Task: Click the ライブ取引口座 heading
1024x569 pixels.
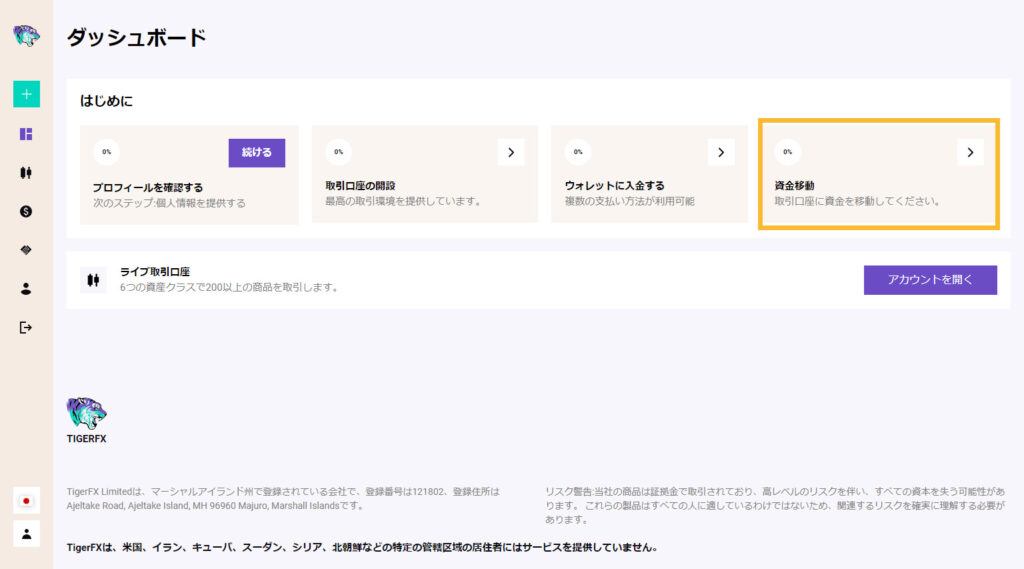Action: pyautogui.click(x=155, y=272)
